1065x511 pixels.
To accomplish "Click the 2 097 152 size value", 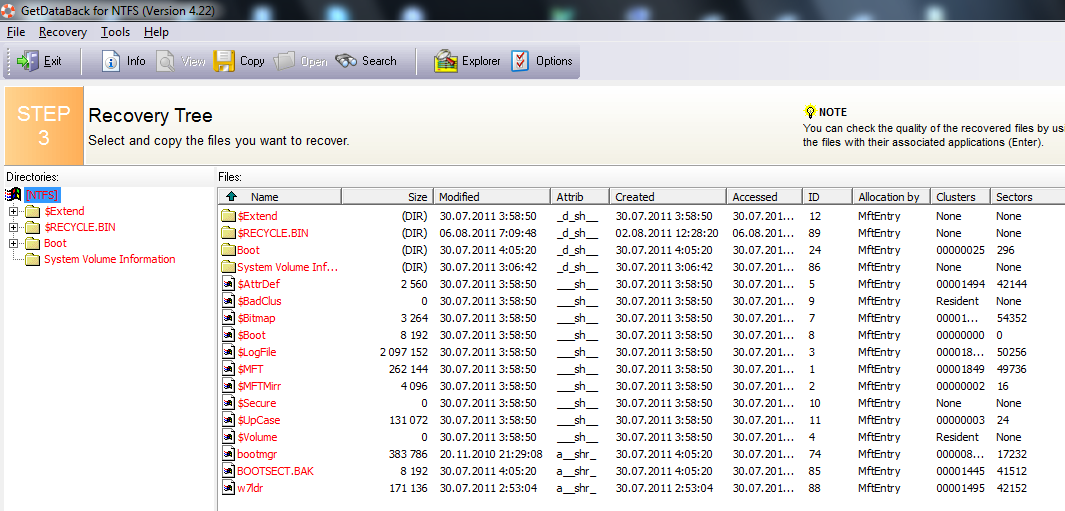I will [x=403, y=352].
